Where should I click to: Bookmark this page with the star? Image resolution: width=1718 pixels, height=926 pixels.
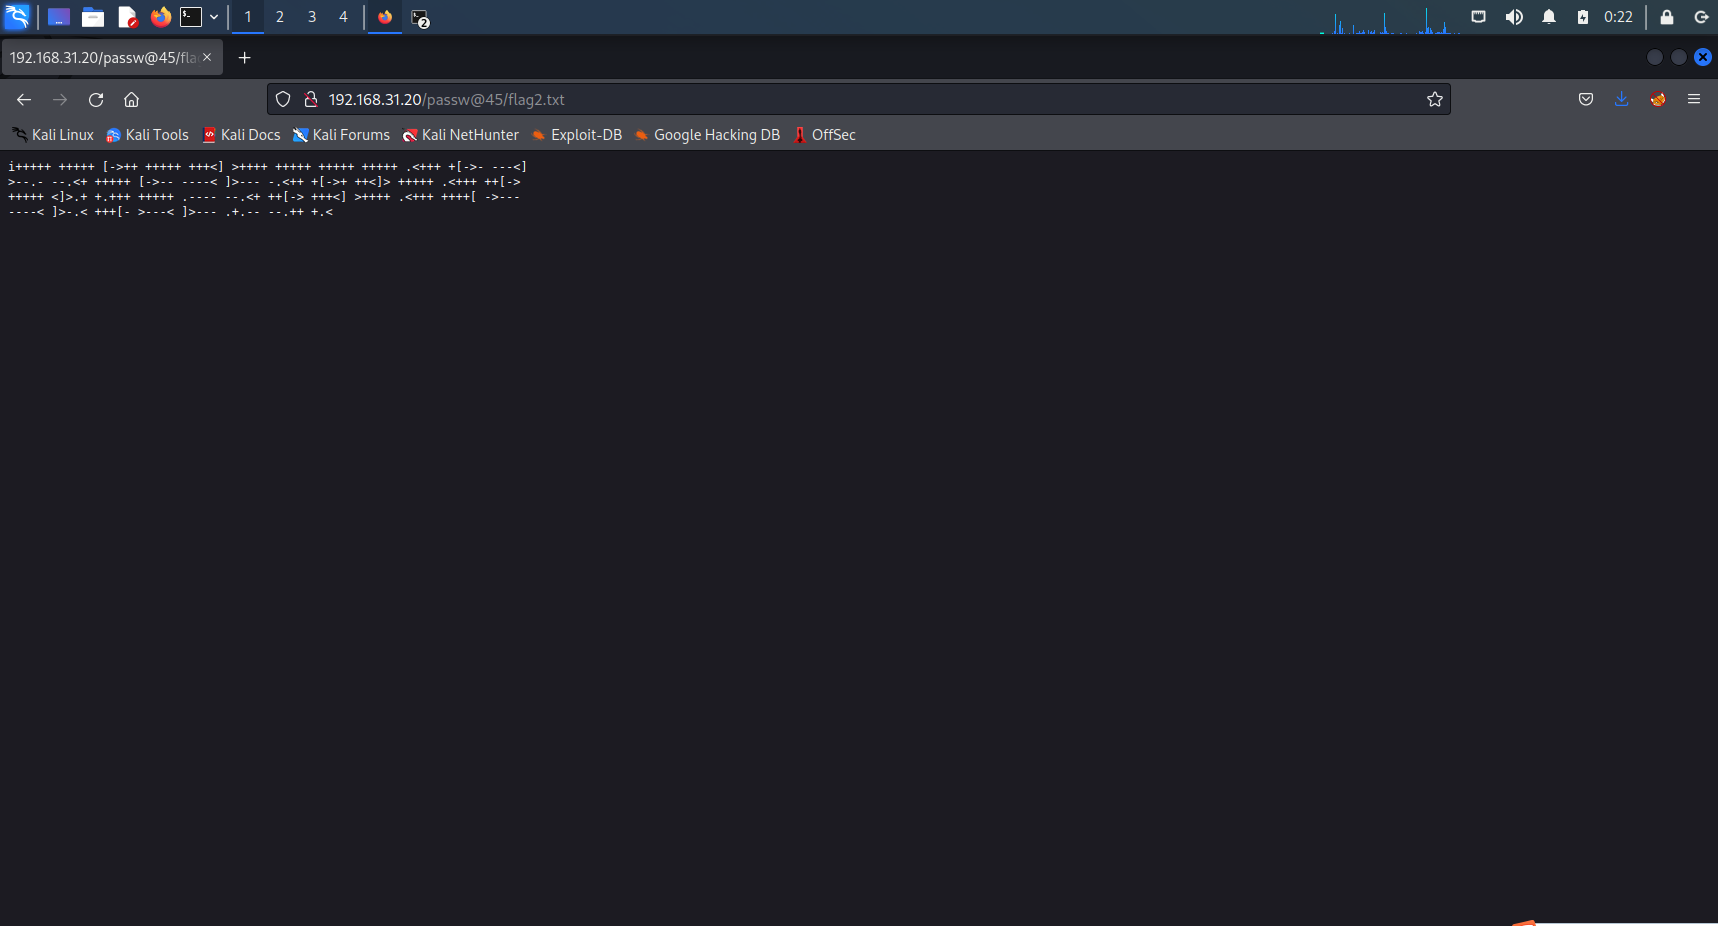[1435, 99]
